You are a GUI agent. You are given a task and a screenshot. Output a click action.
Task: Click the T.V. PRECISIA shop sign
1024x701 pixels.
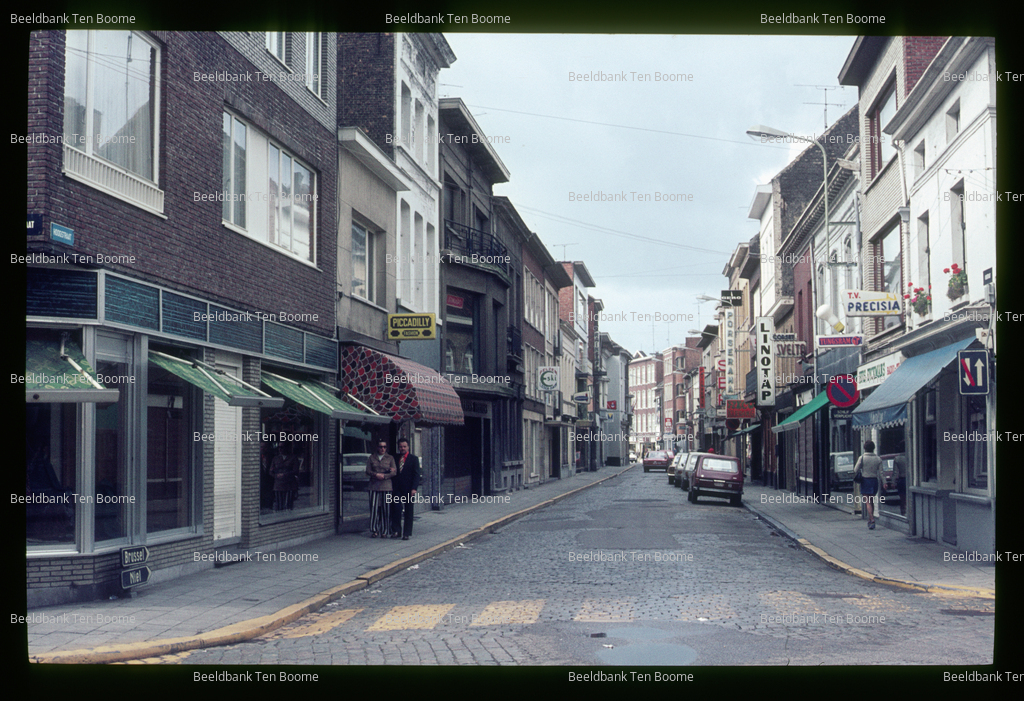click(872, 303)
